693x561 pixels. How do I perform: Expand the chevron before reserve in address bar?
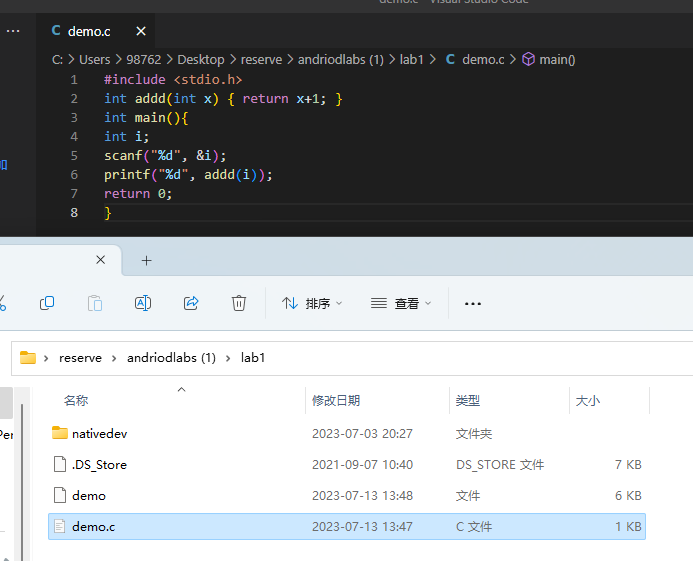tap(46, 358)
